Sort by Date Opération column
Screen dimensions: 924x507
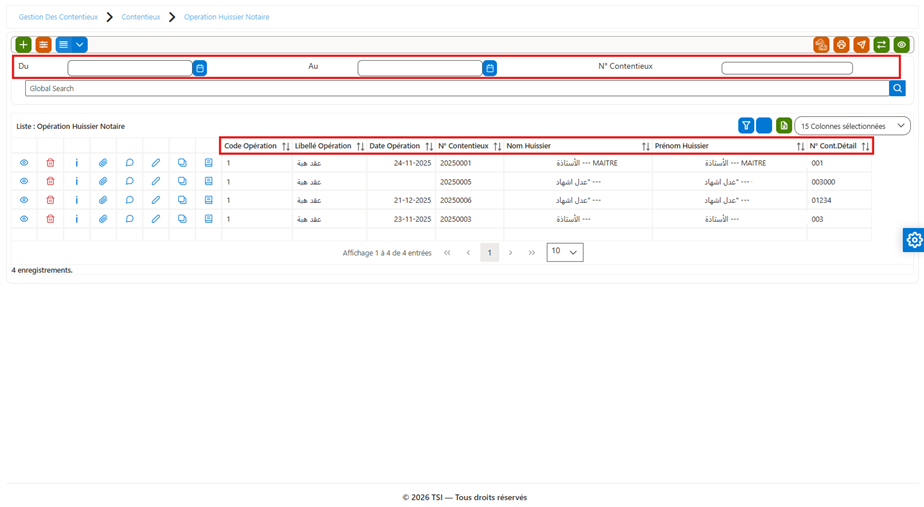[x=429, y=146]
